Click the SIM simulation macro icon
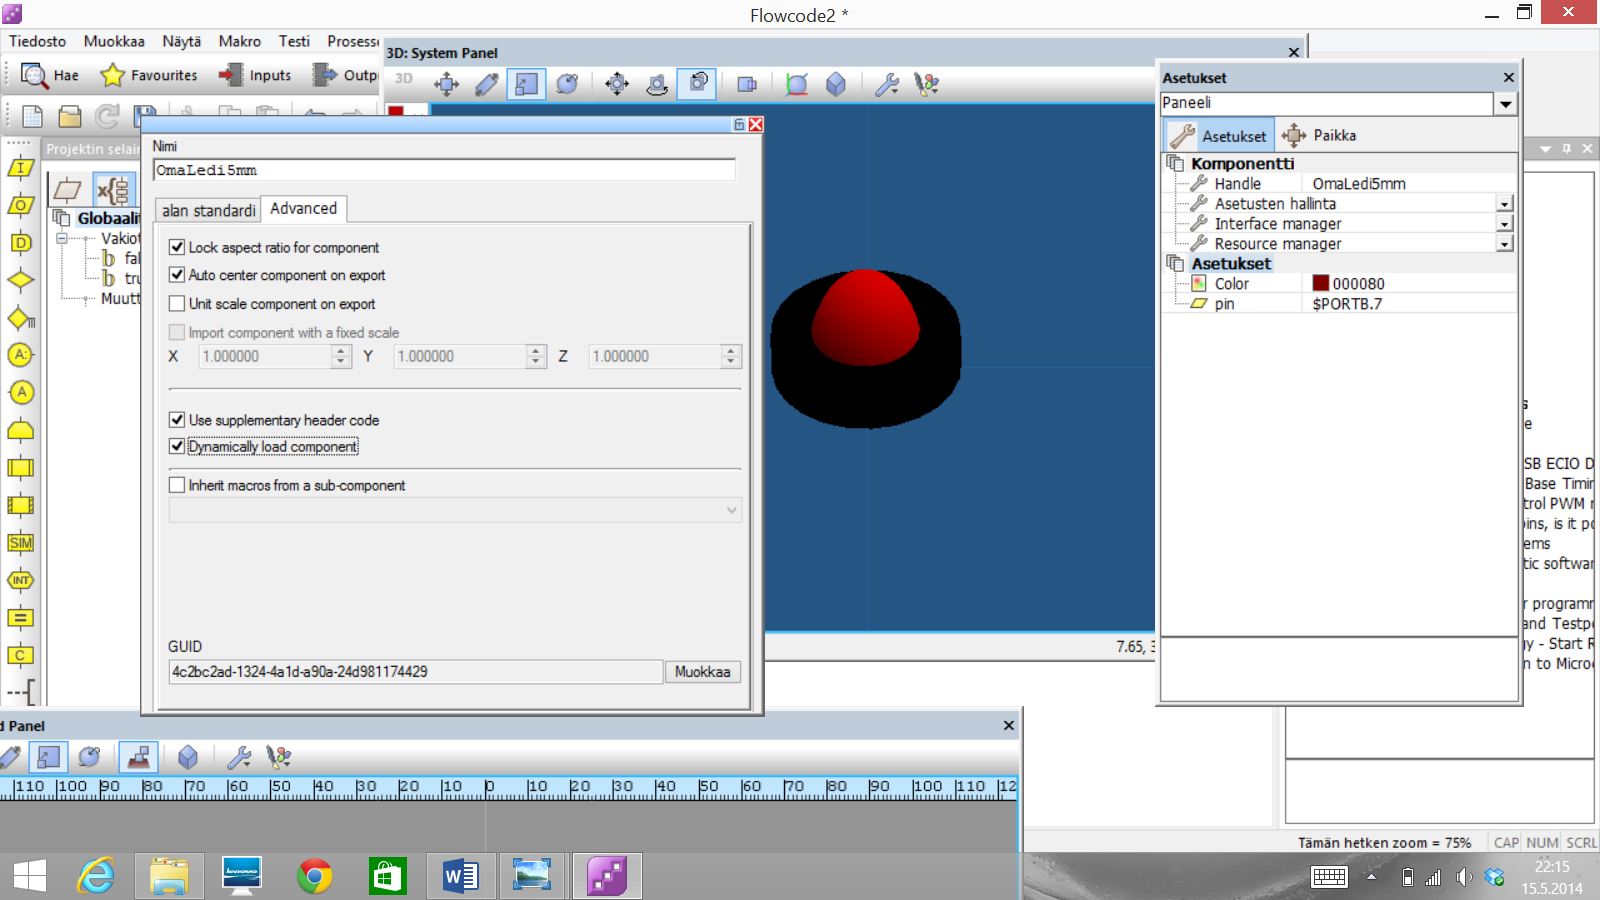This screenshot has width=1600, height=900. click(x=21, y=543)
